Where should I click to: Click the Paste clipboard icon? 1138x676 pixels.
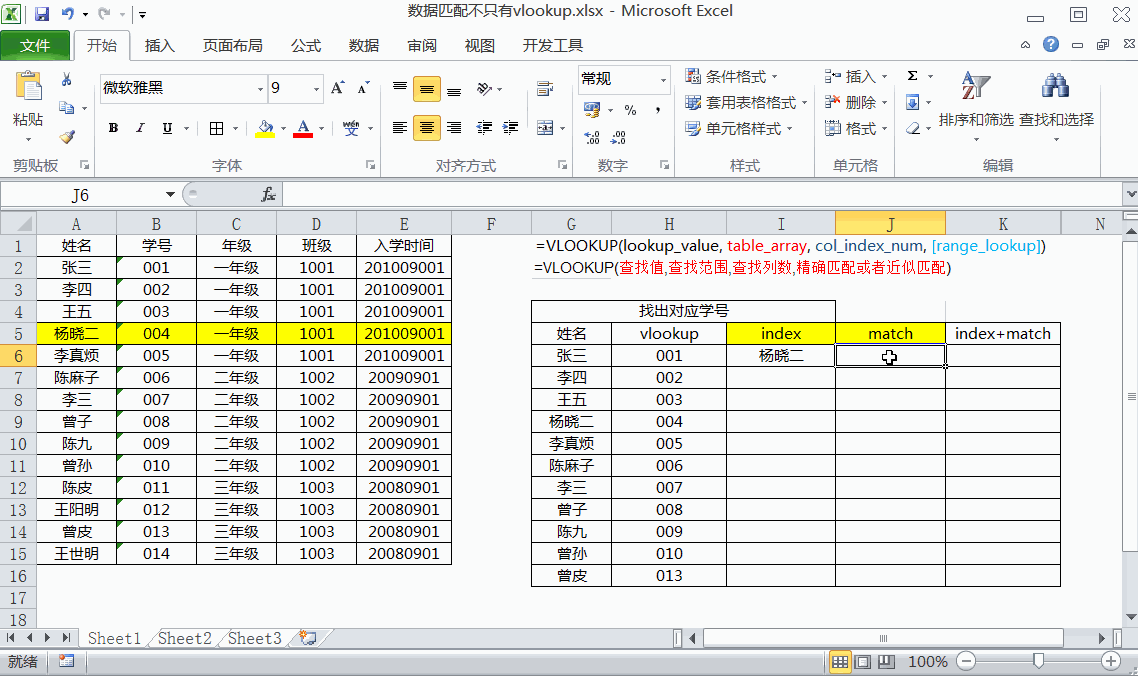pyautogui.click(x=28, y=87)
